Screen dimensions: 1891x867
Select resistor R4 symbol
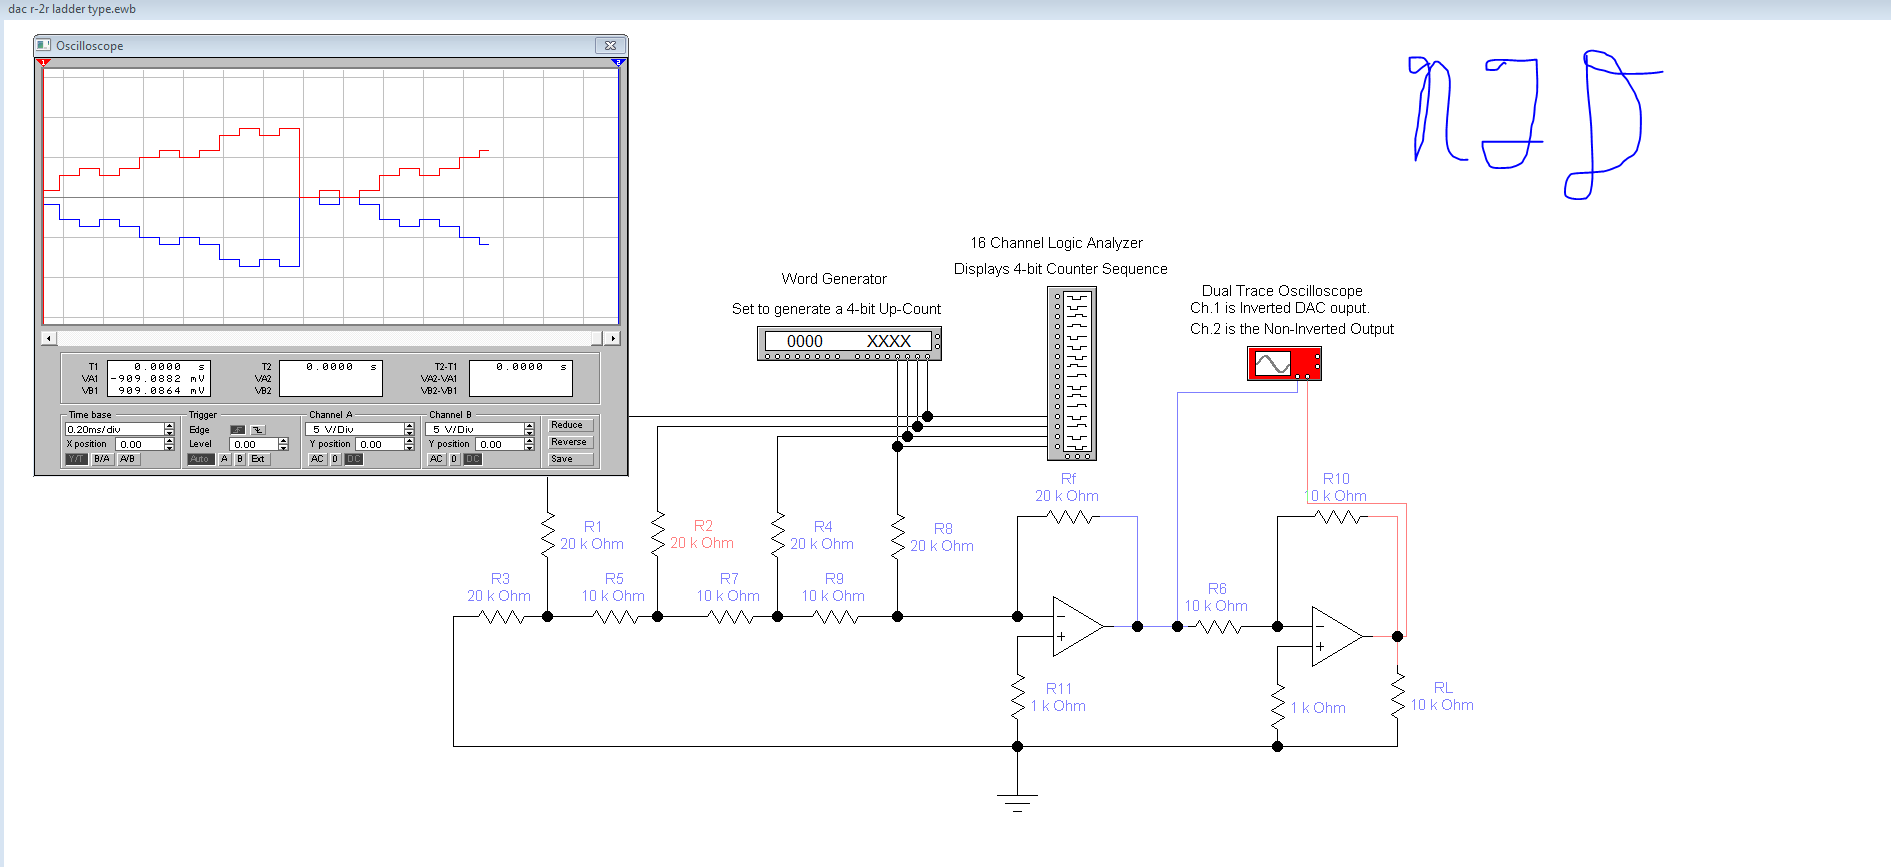click(778, 535)
